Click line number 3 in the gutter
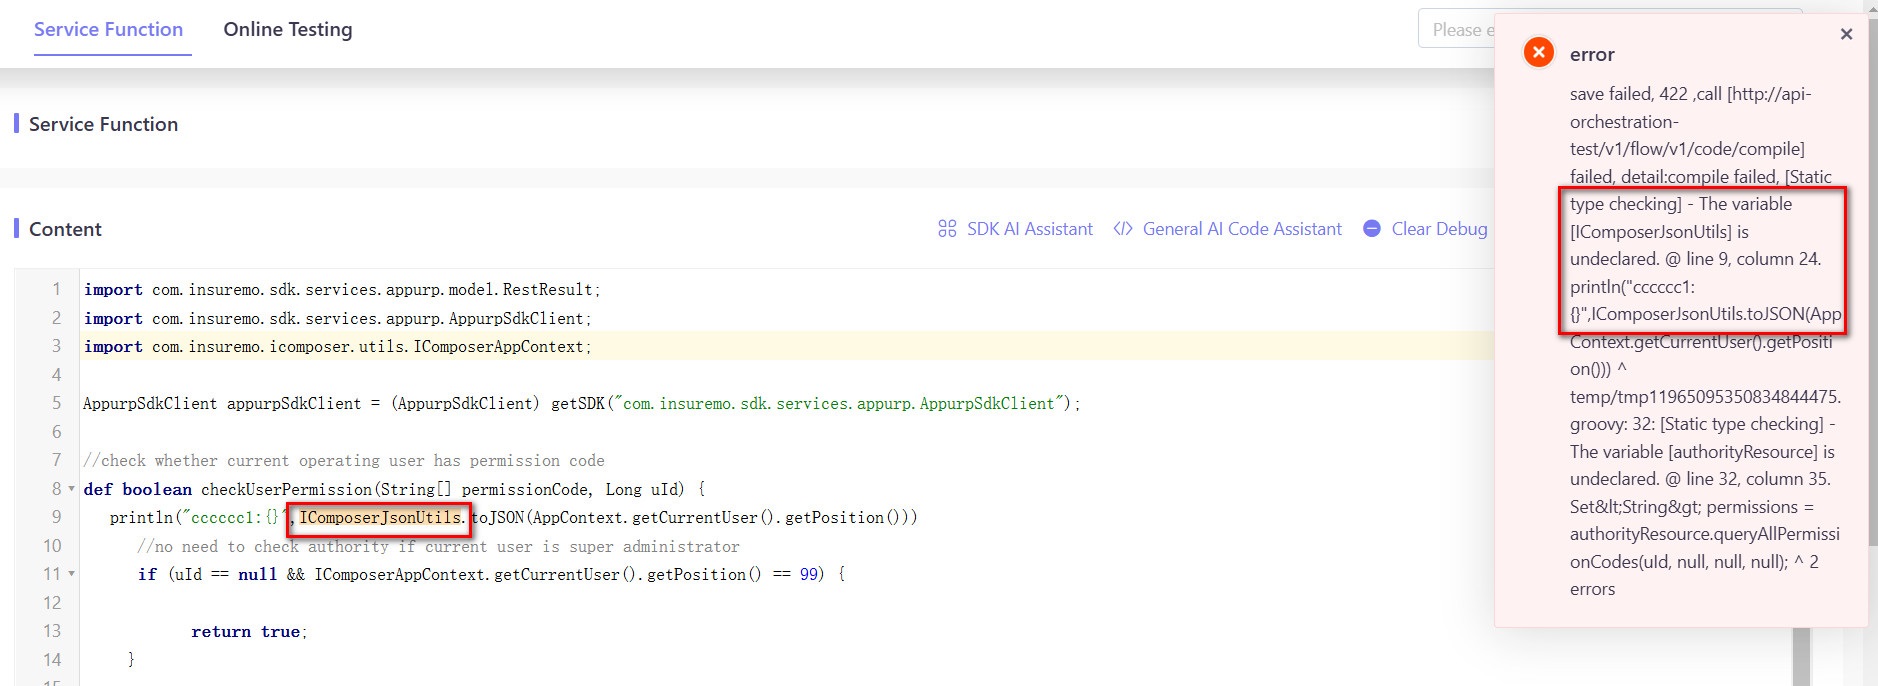The width and height of the screenshot is (1878, 686). [x=56, y=346]
